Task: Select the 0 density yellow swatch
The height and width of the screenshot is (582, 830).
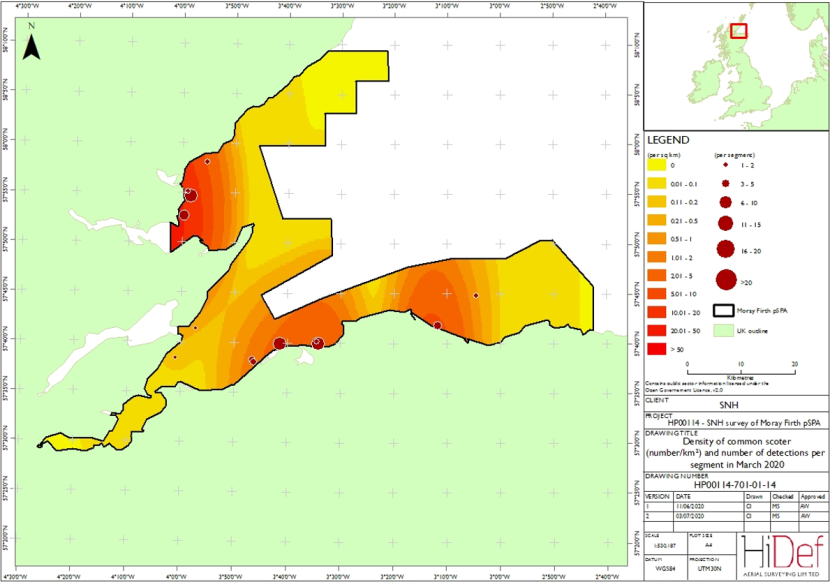Action: (x=656, y=165)
